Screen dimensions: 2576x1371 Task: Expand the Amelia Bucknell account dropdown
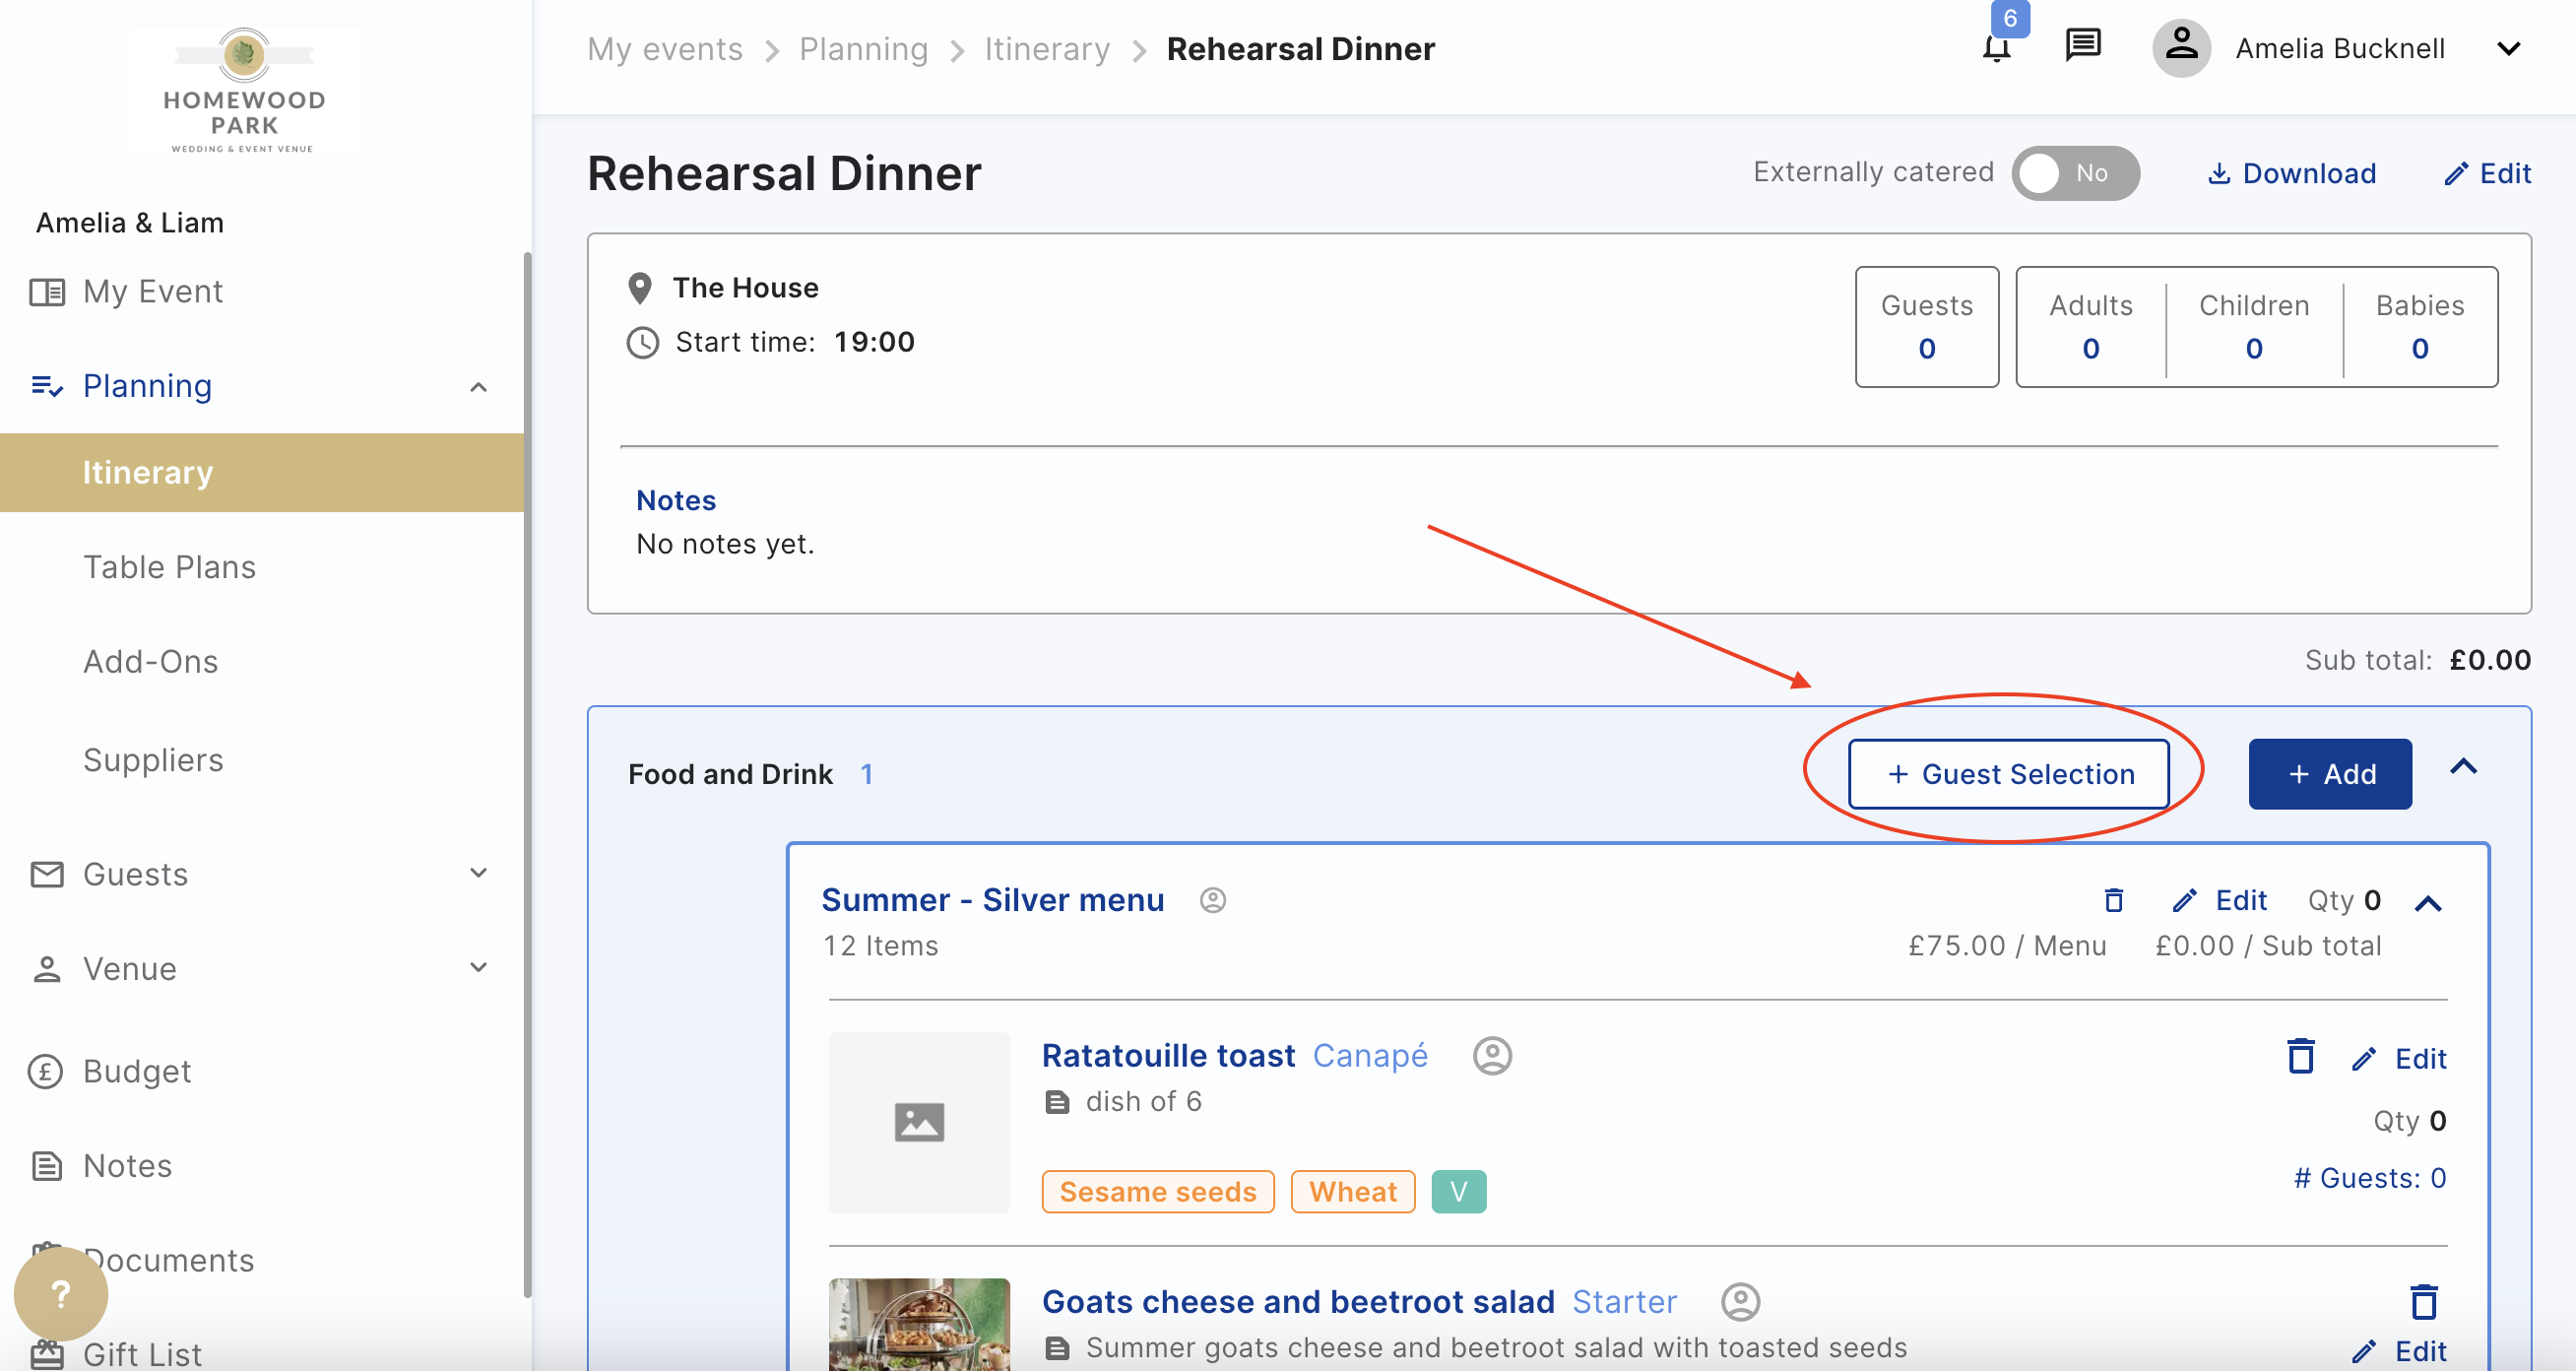[x=2508, y=49]
